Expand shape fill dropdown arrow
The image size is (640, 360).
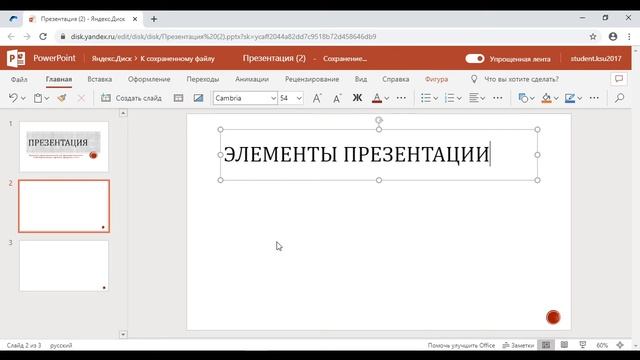coord(556,98)
